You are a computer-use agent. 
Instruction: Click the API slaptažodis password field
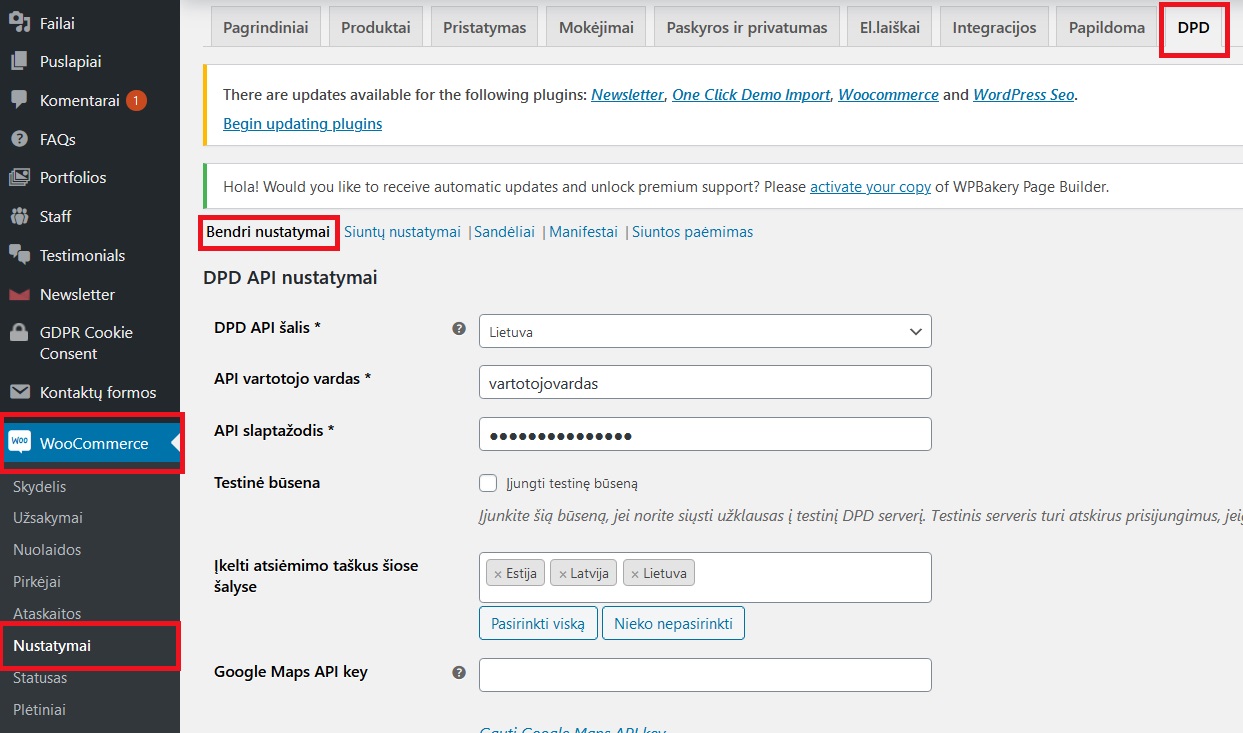click(x=705, y=434)
